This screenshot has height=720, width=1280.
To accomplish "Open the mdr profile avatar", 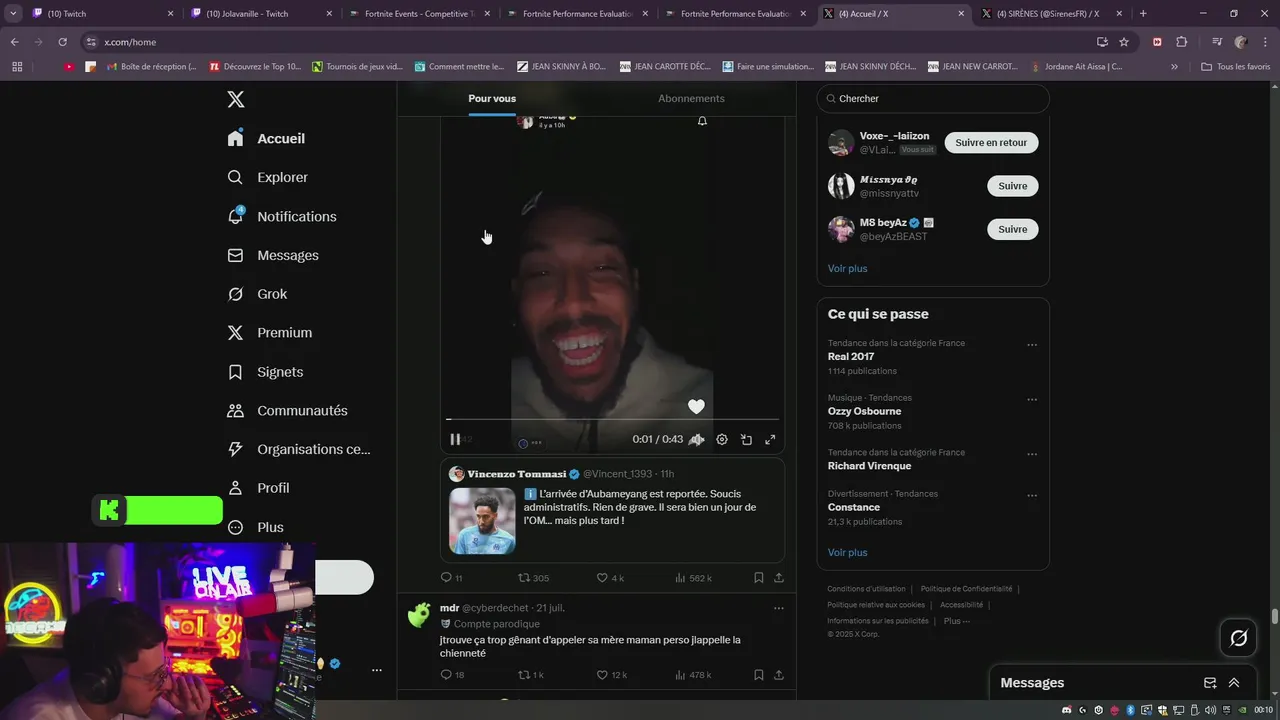I will (x=419, y=615).
